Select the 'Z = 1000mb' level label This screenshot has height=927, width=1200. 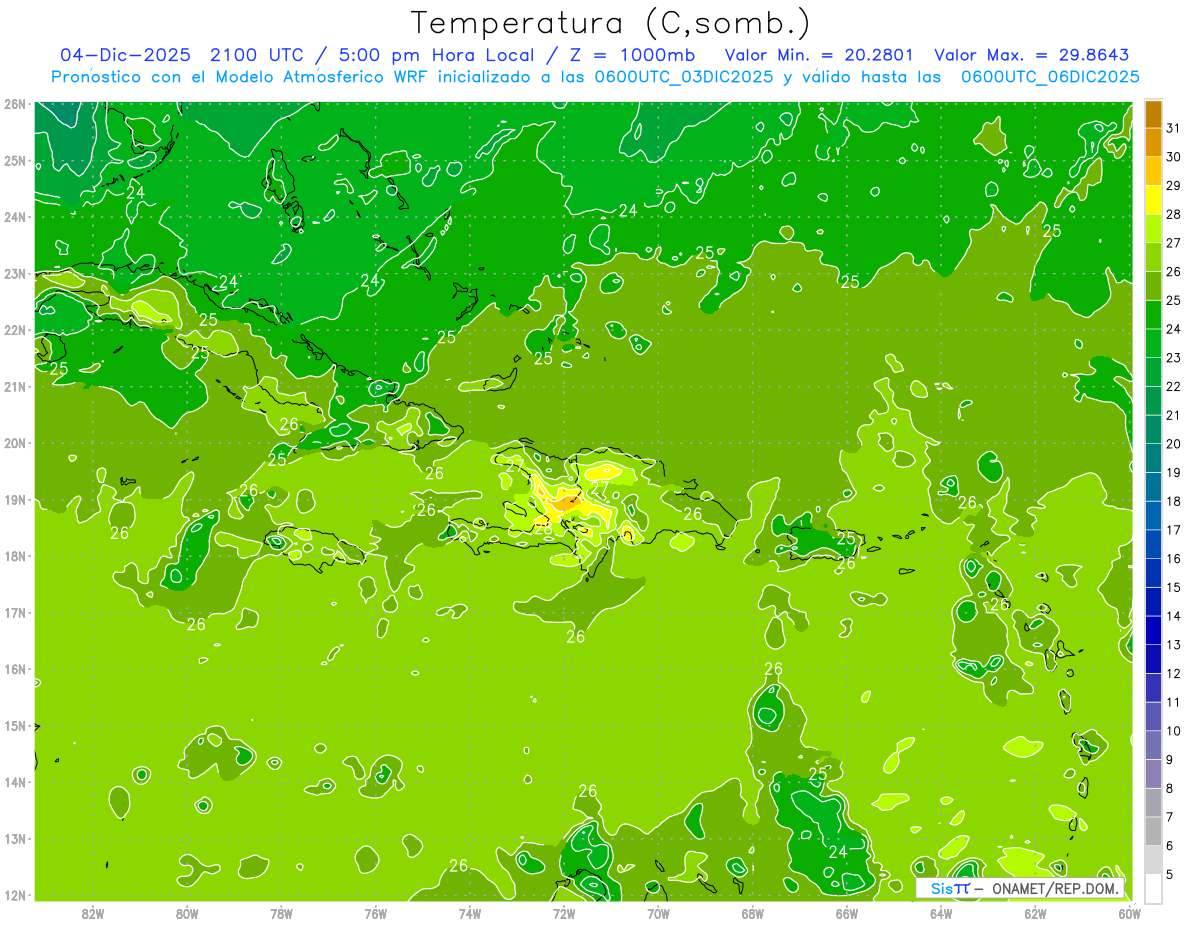pos(632,54)
